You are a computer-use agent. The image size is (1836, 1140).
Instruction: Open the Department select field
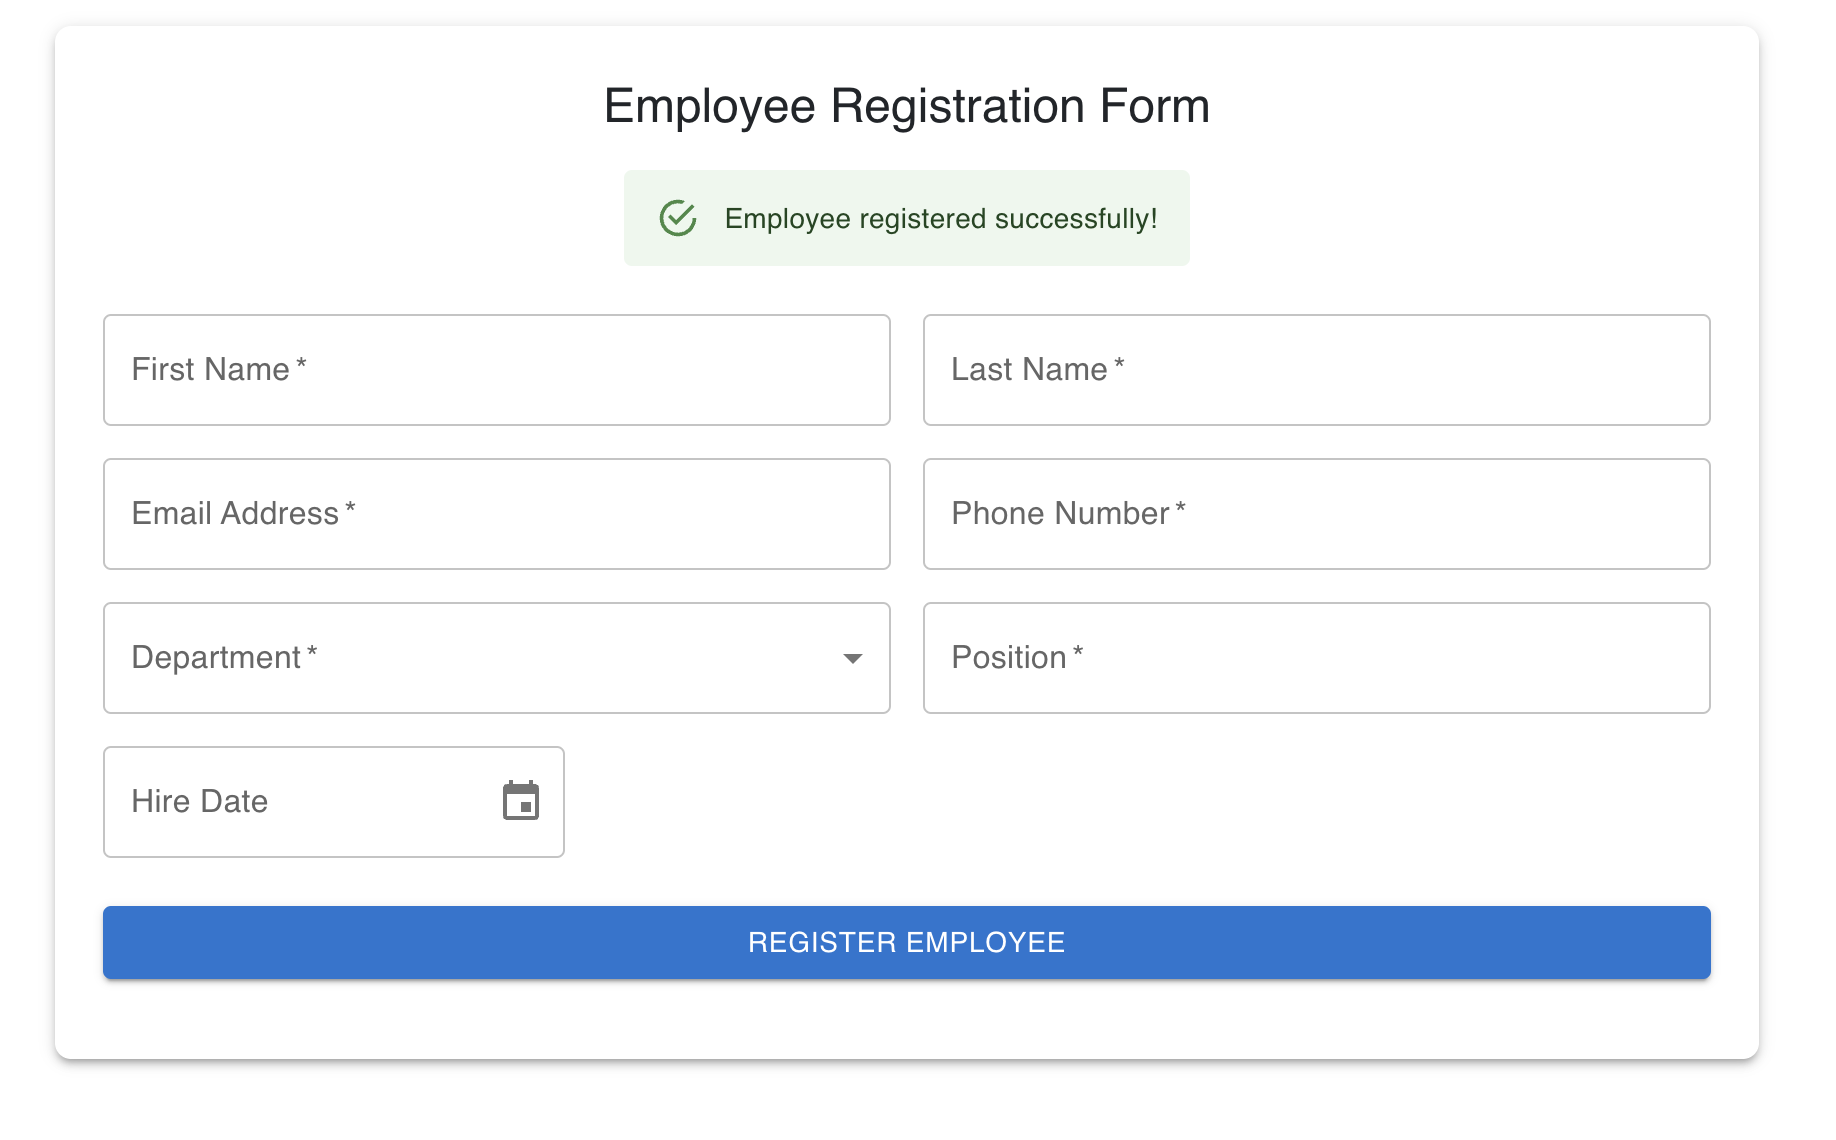[x=480, y=658]
